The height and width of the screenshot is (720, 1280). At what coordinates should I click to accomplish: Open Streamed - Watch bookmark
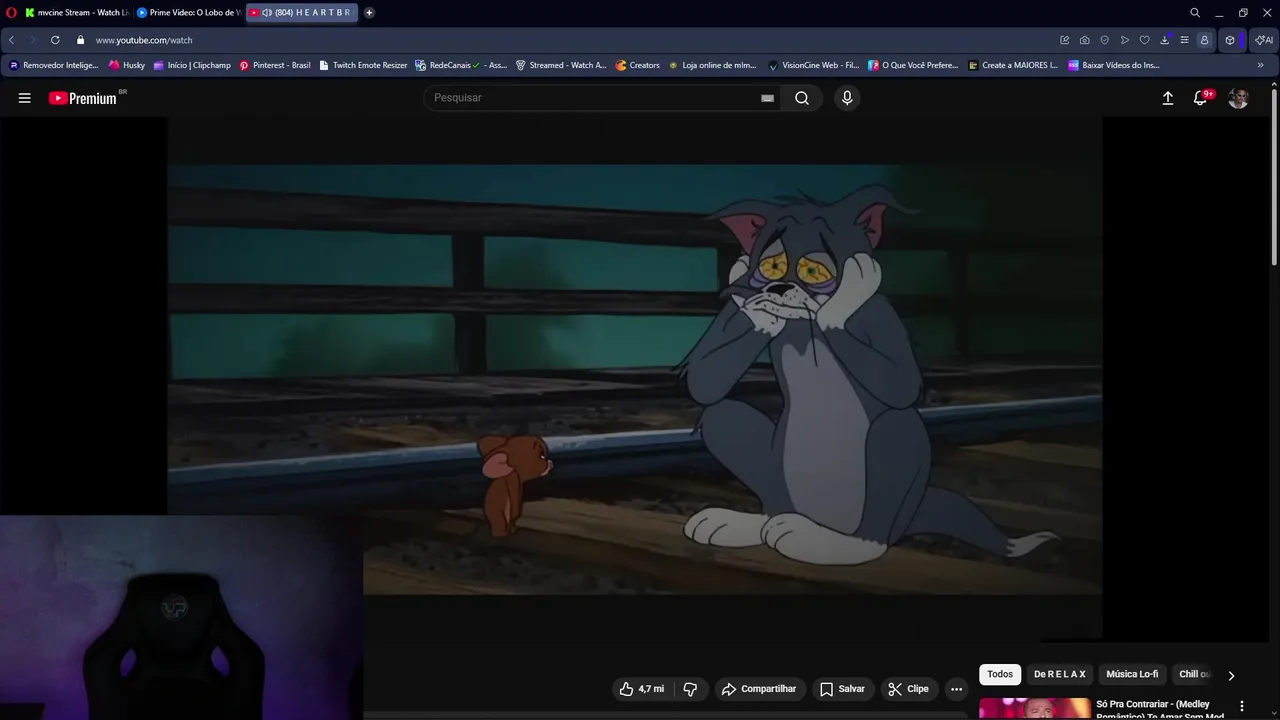561,65
